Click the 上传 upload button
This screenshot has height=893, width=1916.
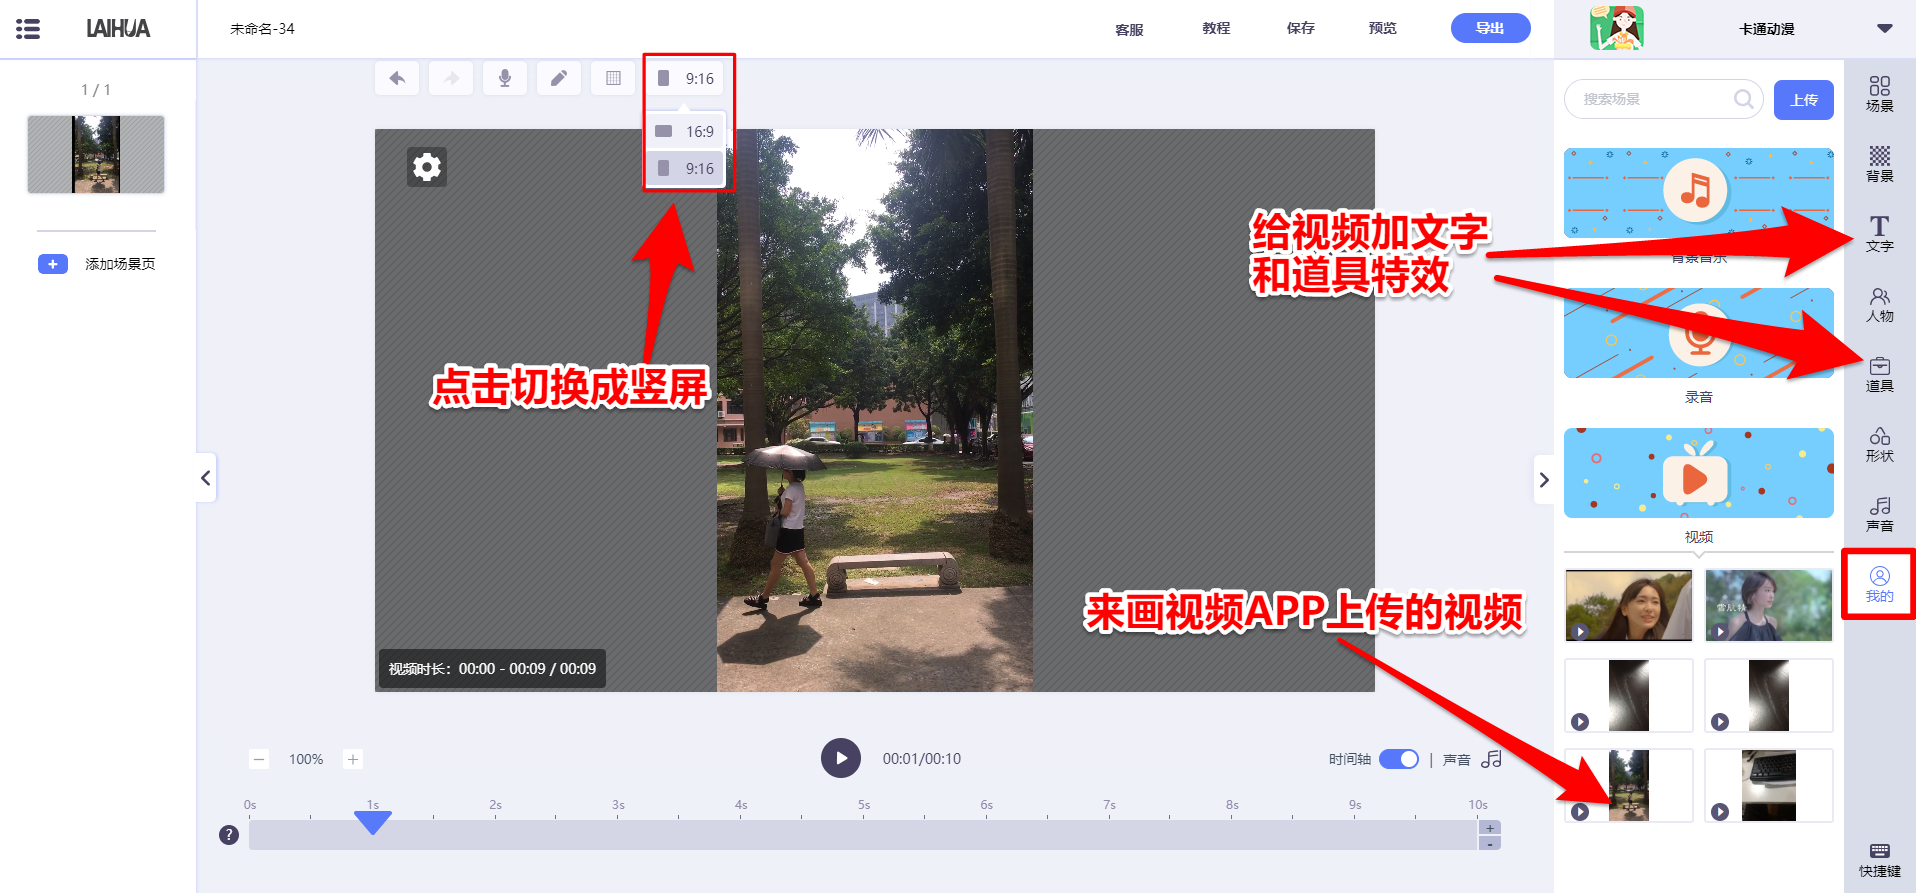[1803, 100]
